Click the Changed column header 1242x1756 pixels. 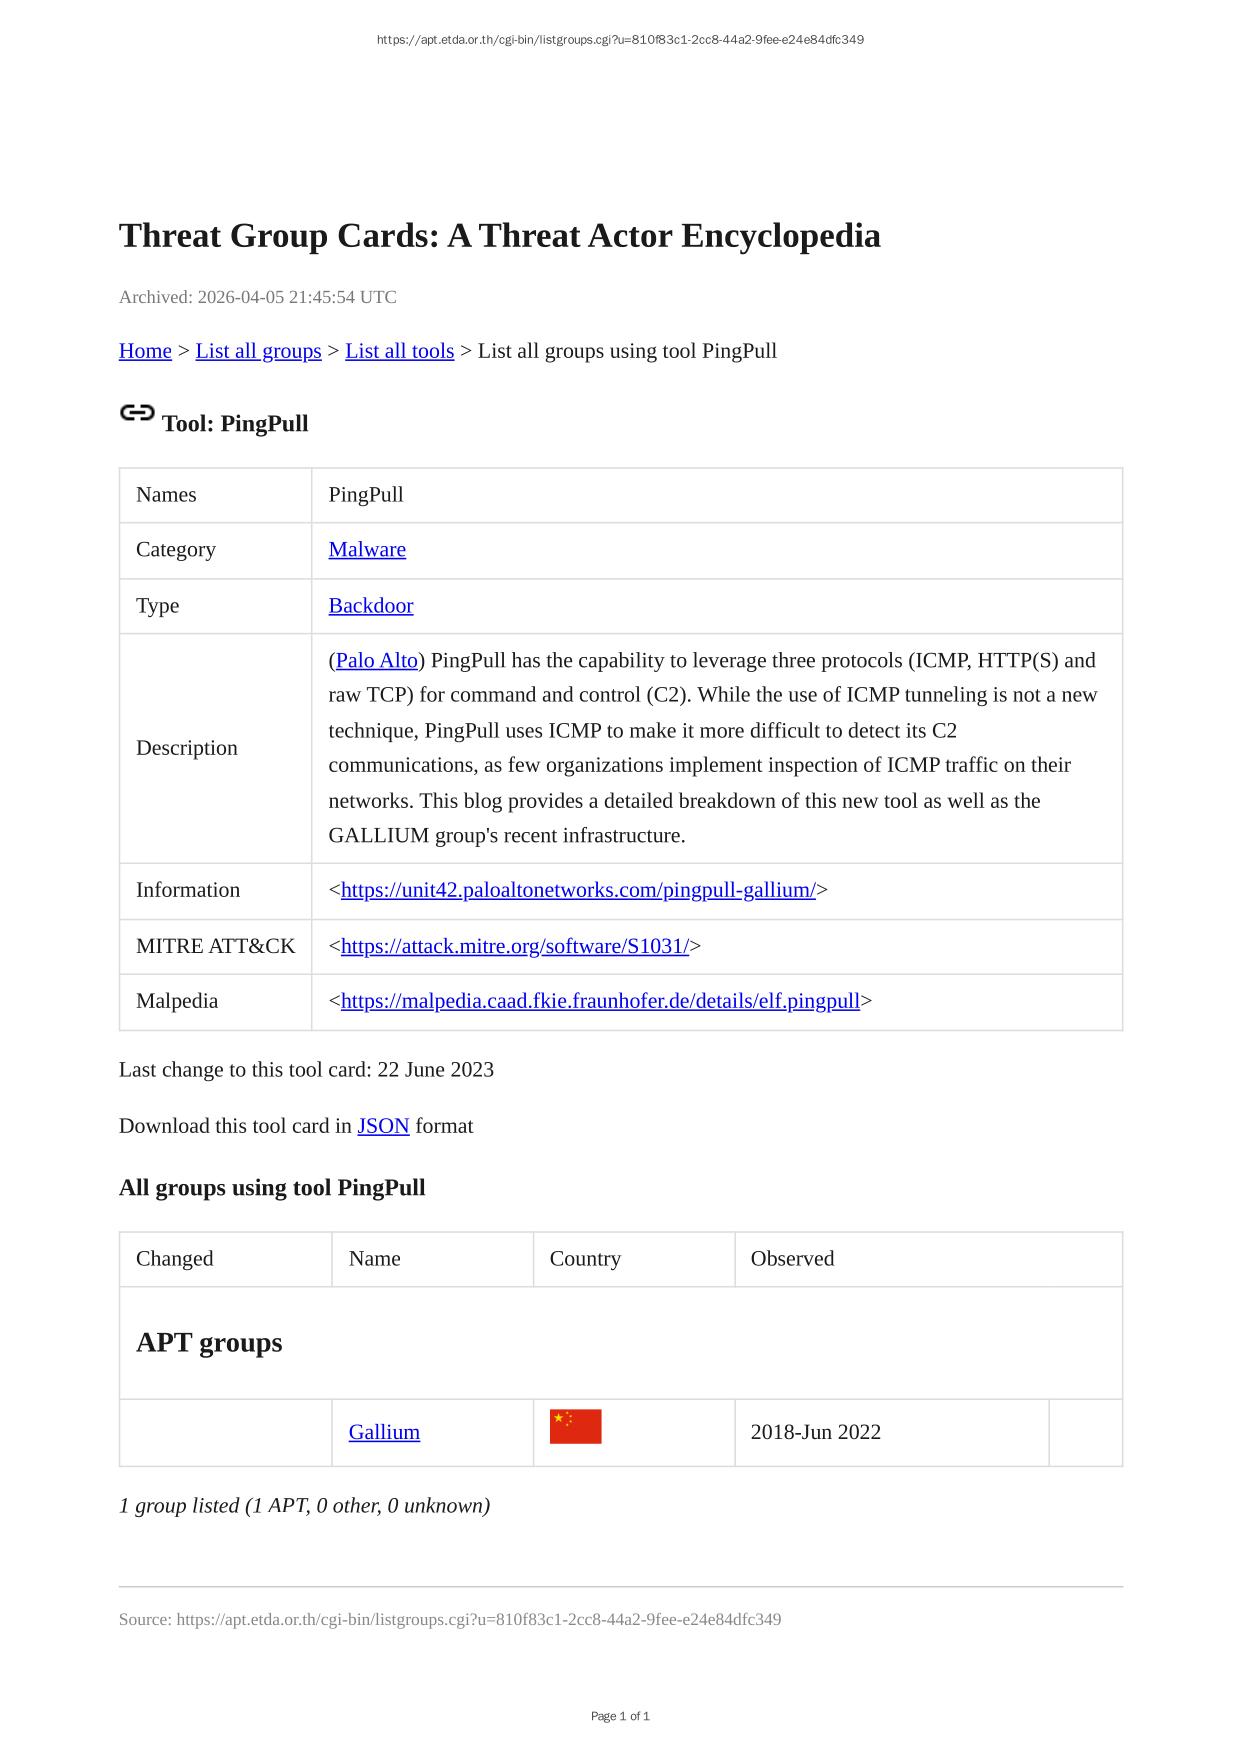tap(175, 1259)
